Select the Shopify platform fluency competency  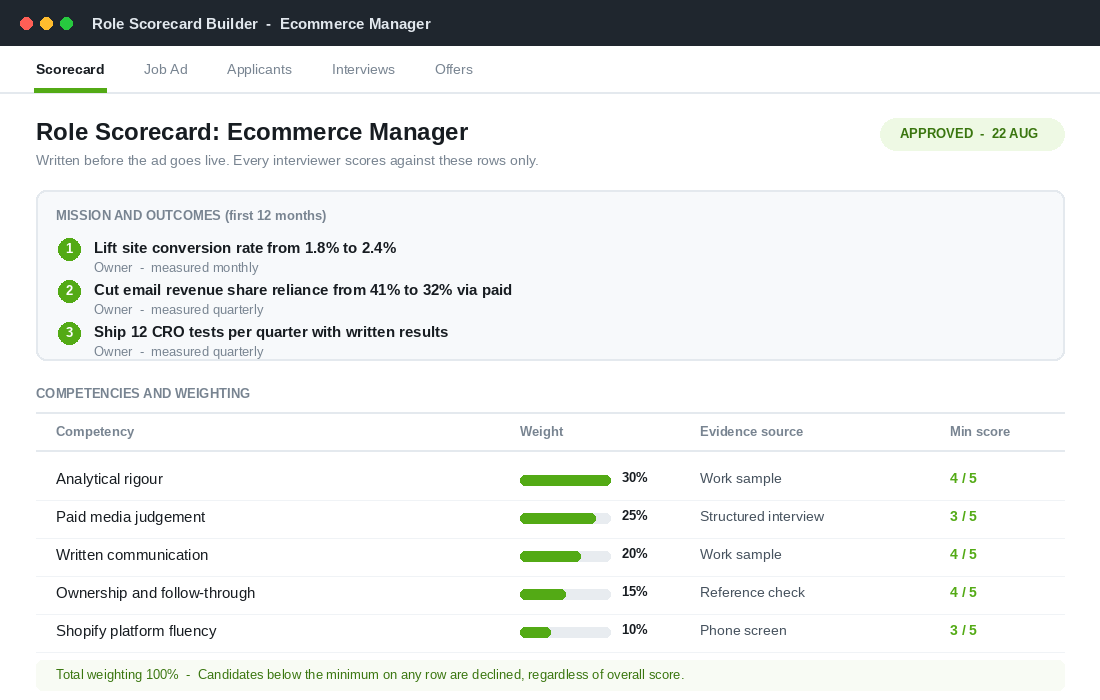click(x=136, y=631)
